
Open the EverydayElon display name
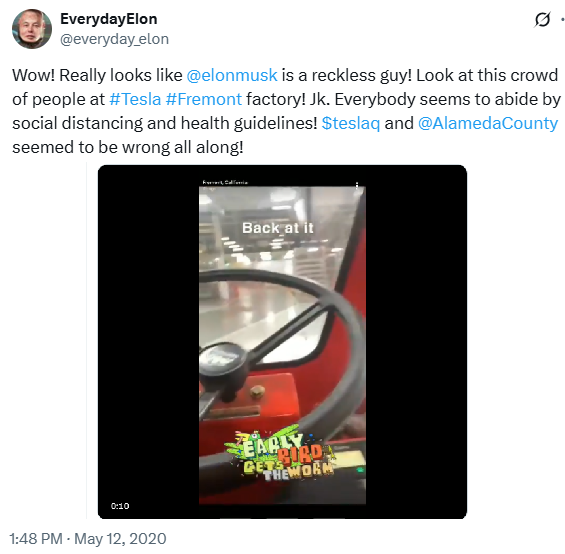pos(108,19)
